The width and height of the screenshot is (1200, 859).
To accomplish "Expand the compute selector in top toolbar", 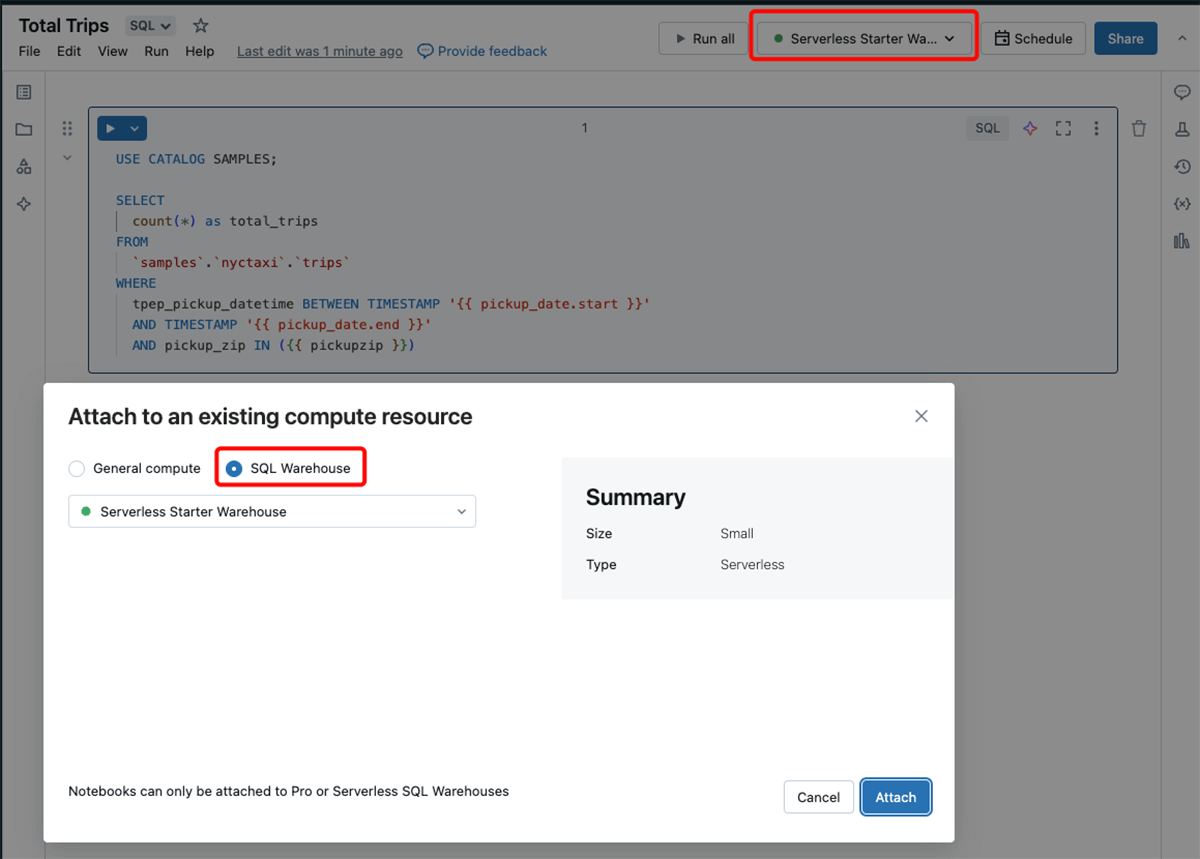I will pos(864,39).
